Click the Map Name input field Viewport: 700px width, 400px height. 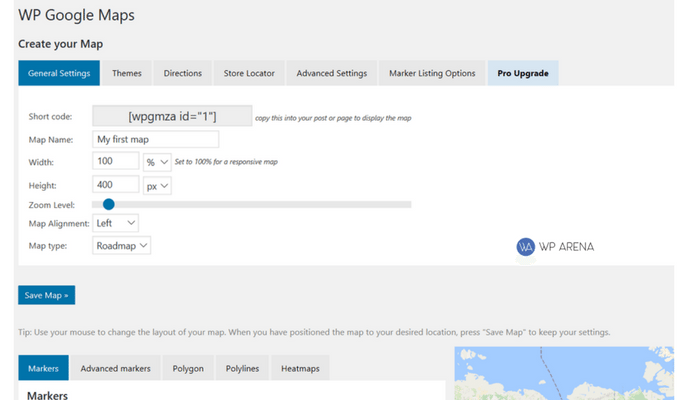pyautogui.click(x=155, y=139)
